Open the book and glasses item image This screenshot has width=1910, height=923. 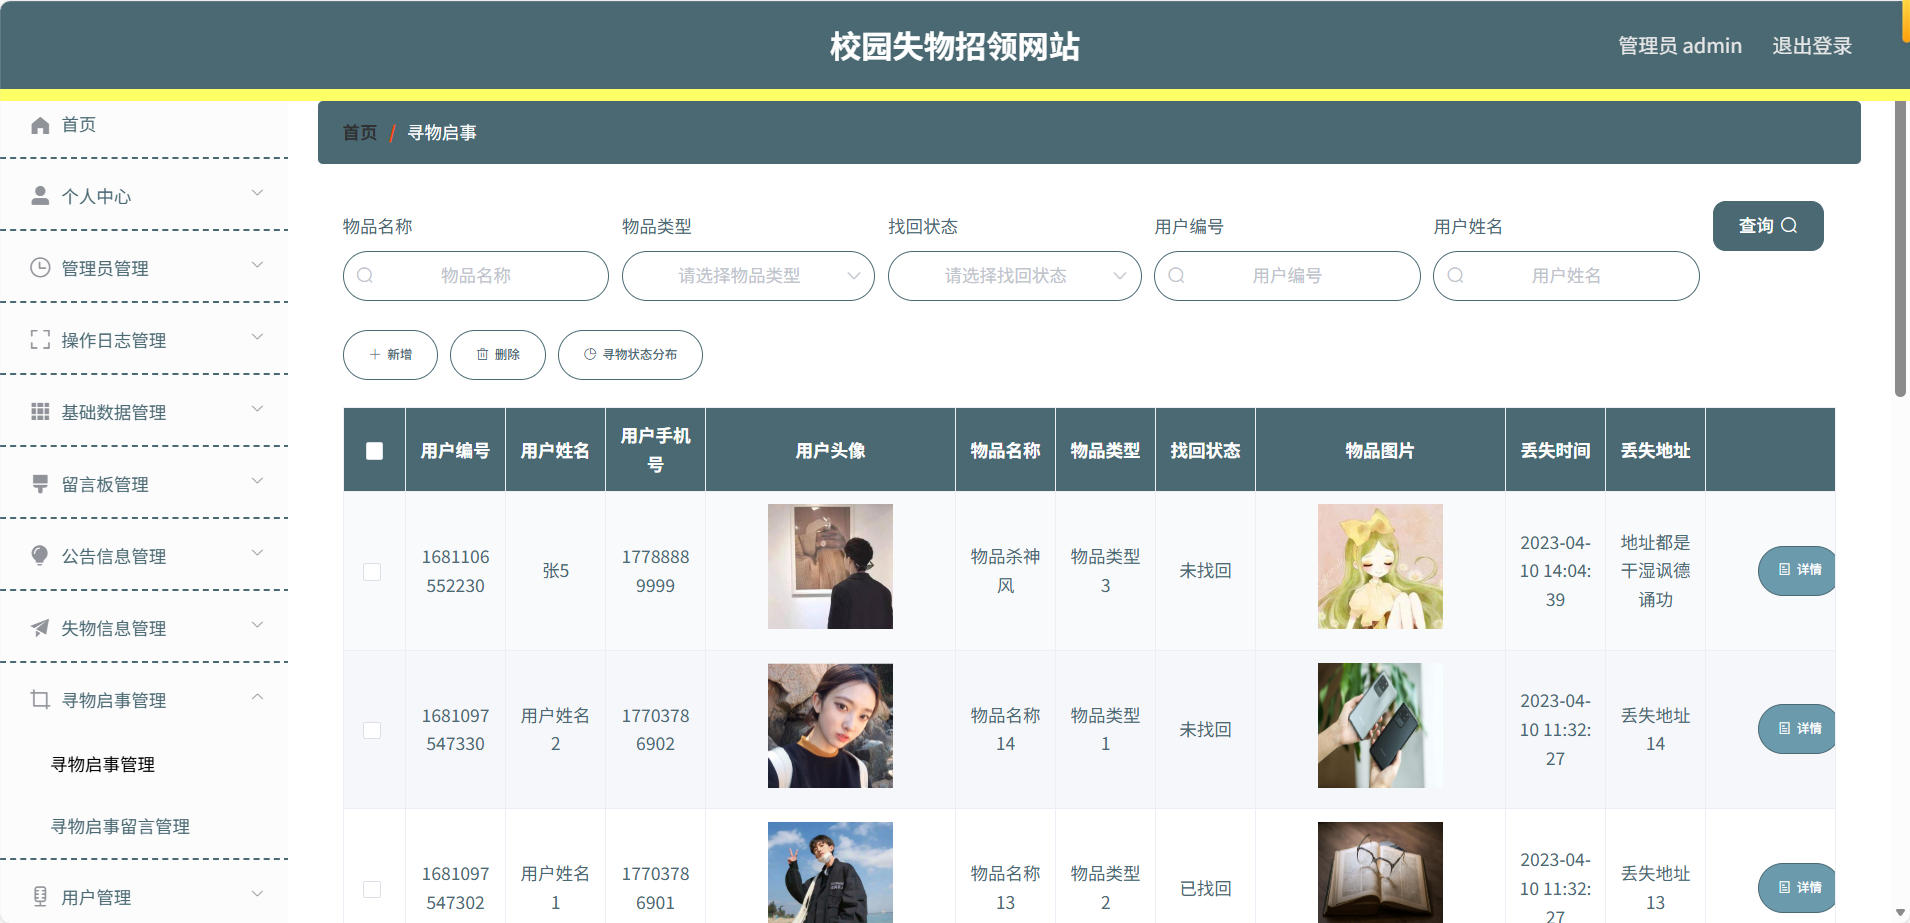(1380, 872)
